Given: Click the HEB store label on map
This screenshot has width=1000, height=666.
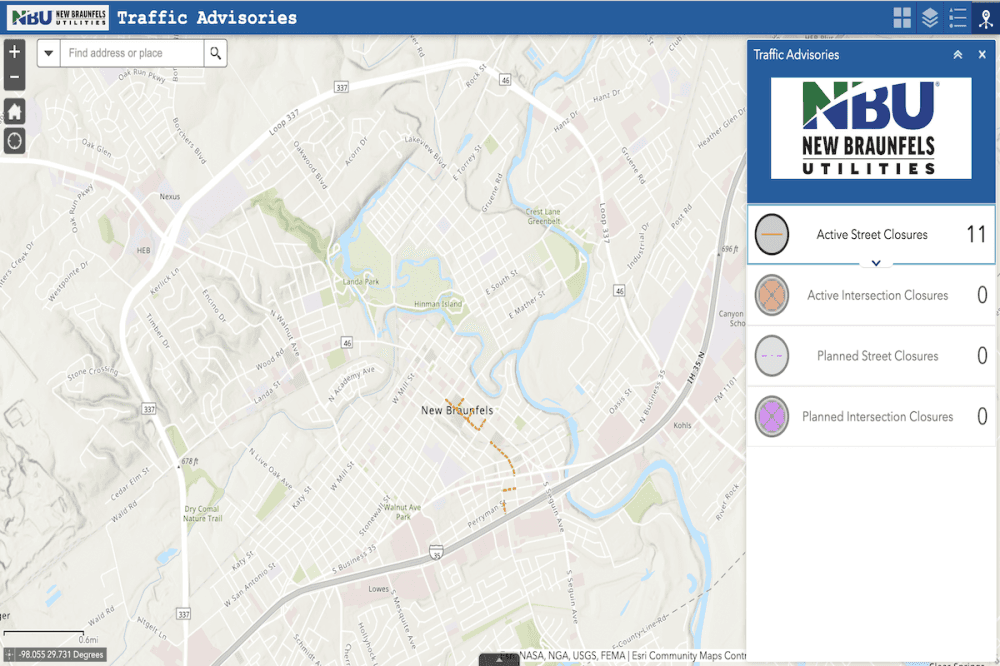Looking at the screenshot, I should (x=143, y=250).
